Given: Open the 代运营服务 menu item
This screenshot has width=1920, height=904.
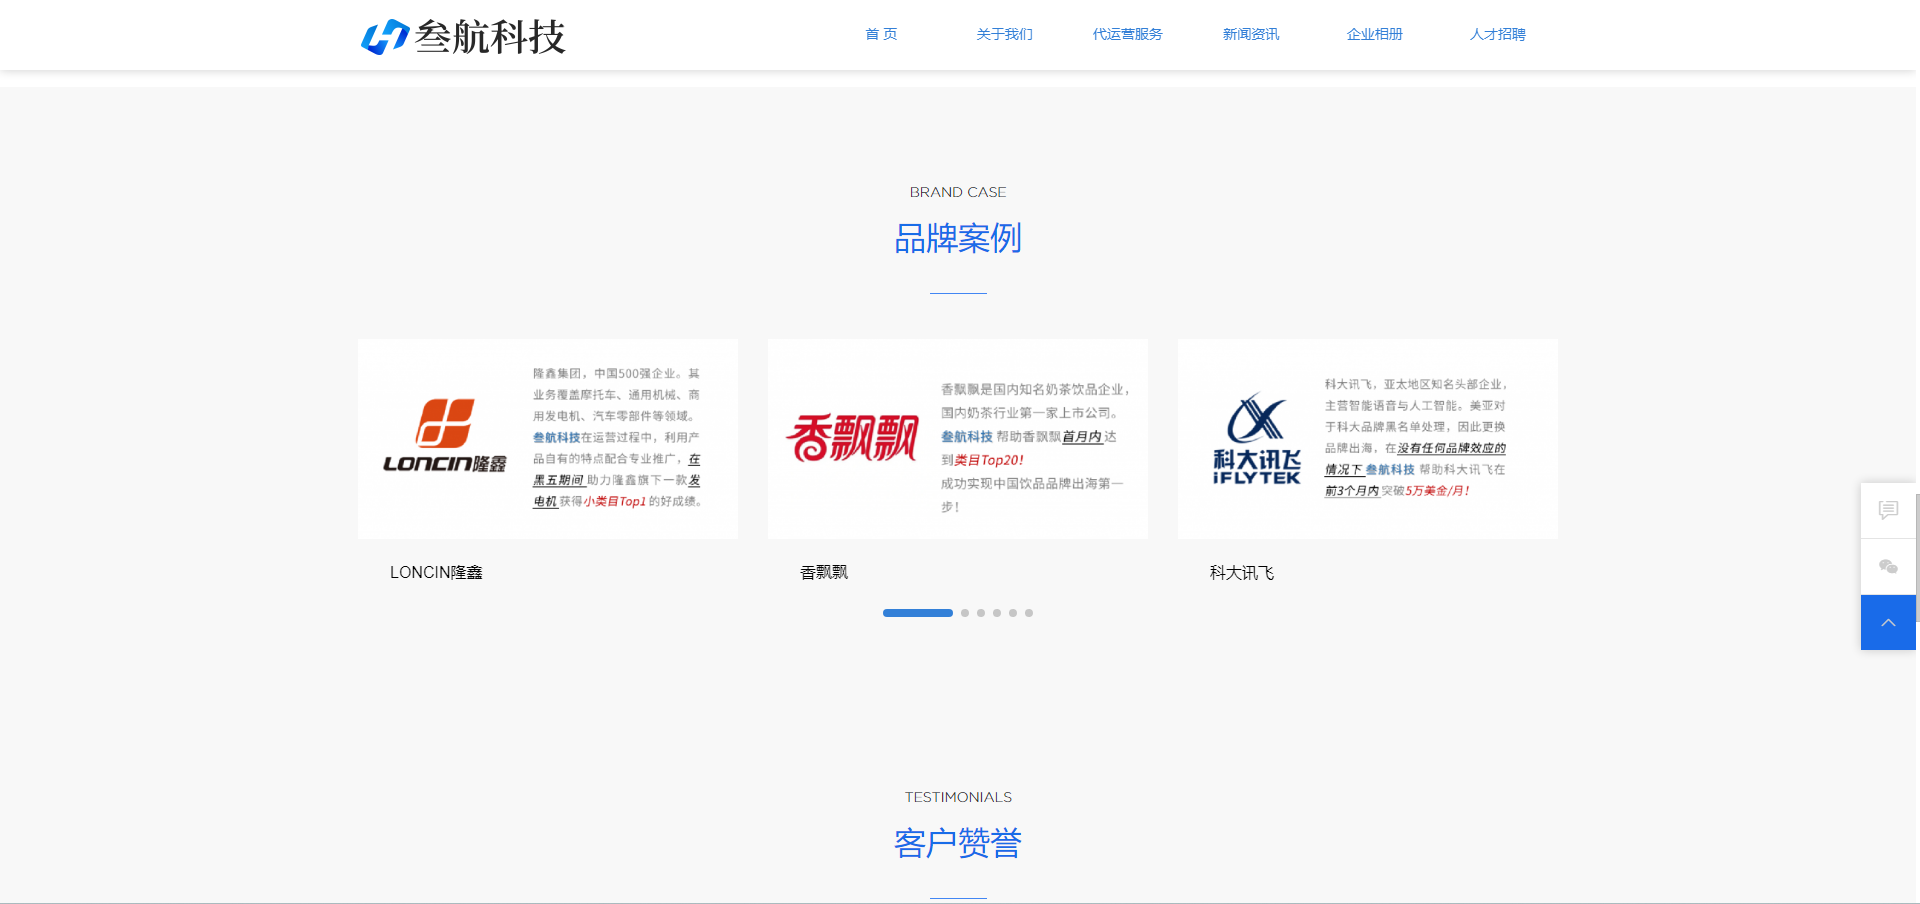Looking at the screenshot, I should [1127, 34].
